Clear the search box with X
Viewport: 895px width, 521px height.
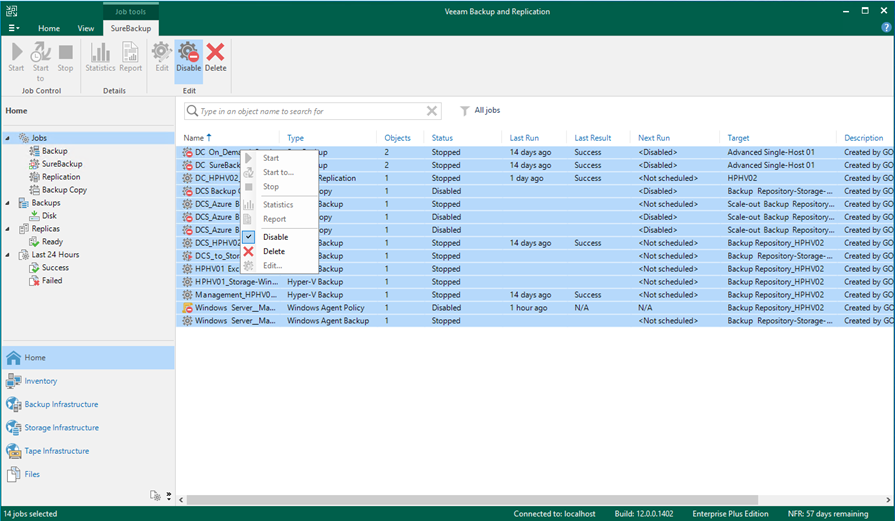432,111
